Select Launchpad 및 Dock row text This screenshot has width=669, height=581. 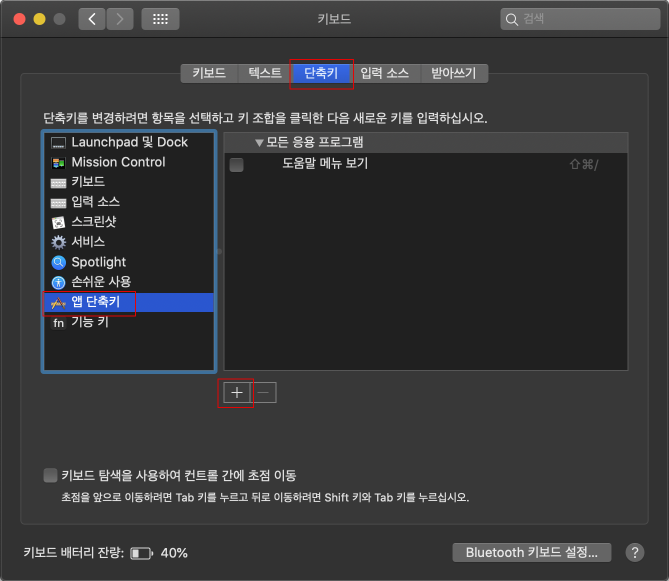click(x=130, y=142)
